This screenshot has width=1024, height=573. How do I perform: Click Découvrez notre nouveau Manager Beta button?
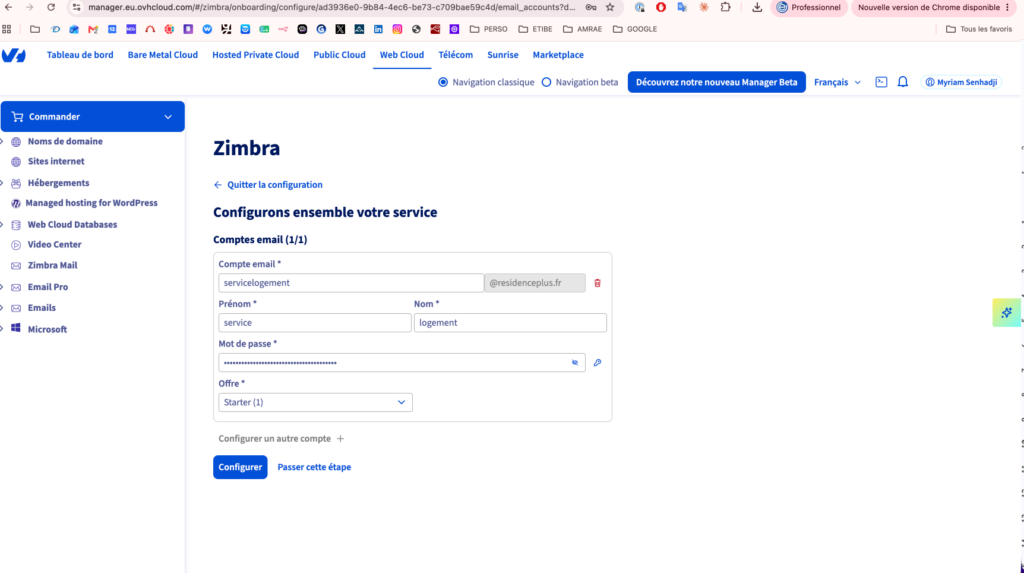(716, 82)
